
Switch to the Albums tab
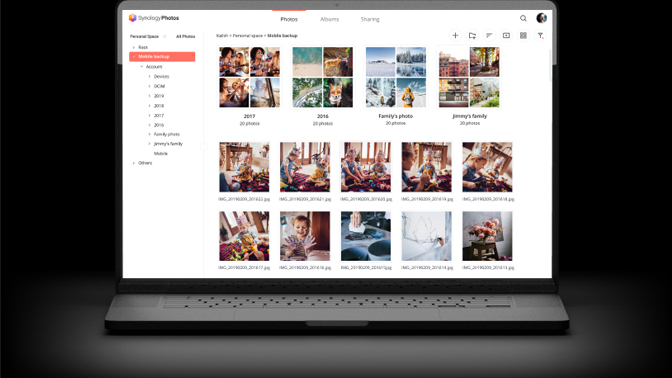(x=330, y=19)
